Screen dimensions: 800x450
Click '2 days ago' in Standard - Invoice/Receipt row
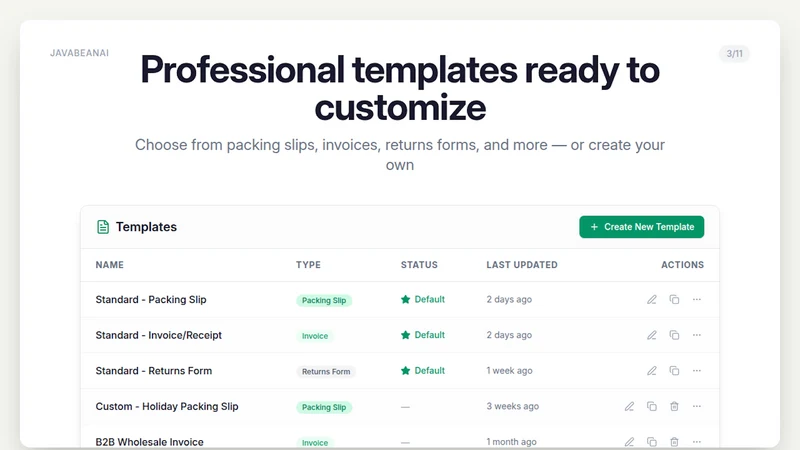[x=509, y=335]
